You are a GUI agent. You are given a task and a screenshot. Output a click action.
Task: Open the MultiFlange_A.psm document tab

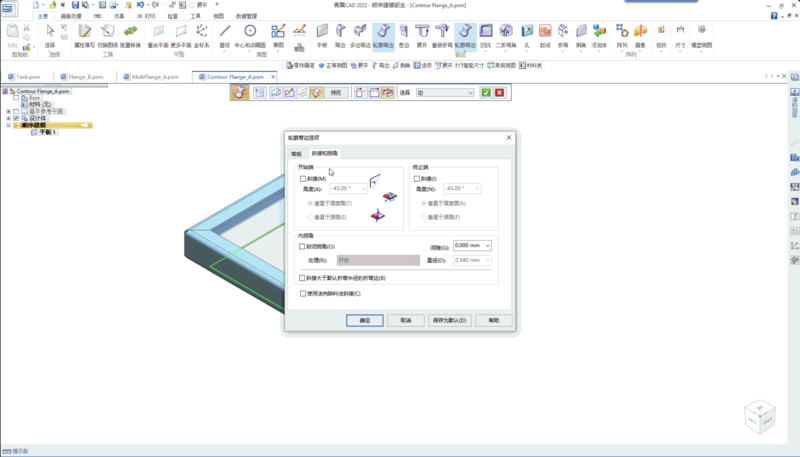point(155,76)
